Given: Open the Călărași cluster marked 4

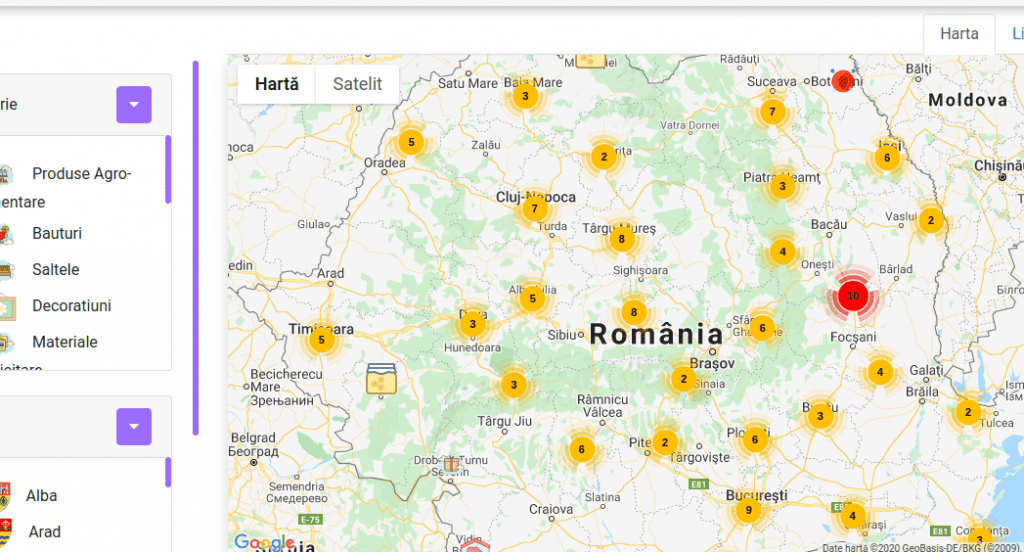Looking at the screenshot, I should [852, 515].
